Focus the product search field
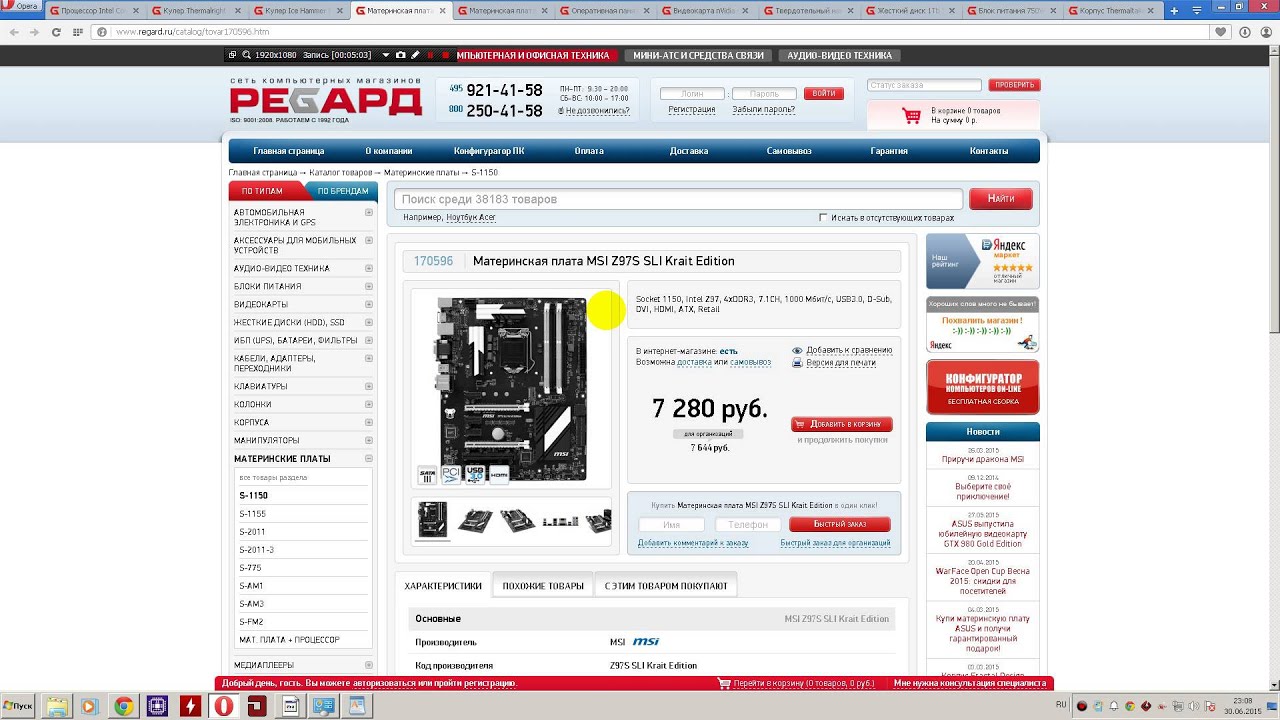Image resolution: width=1280 pixels, height=720 pixels. pos(678,199)
